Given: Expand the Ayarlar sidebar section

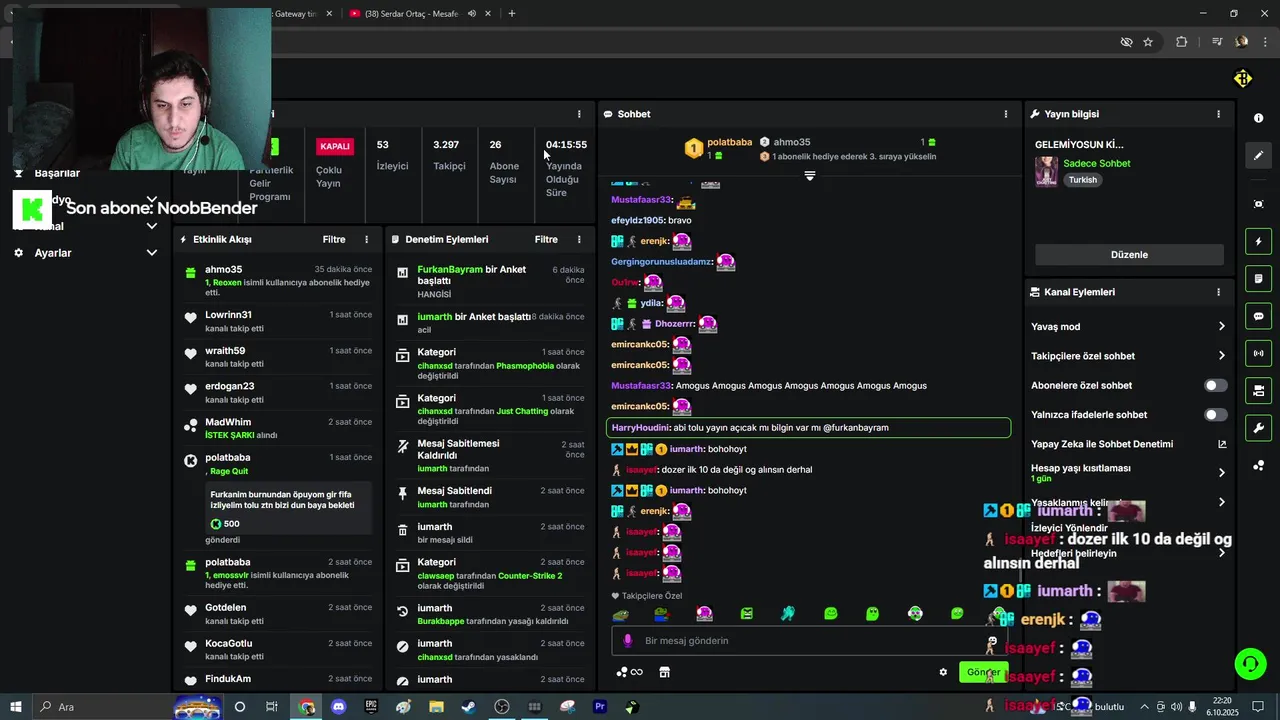Looking at the screenshot, I should (x=85, y=253).
